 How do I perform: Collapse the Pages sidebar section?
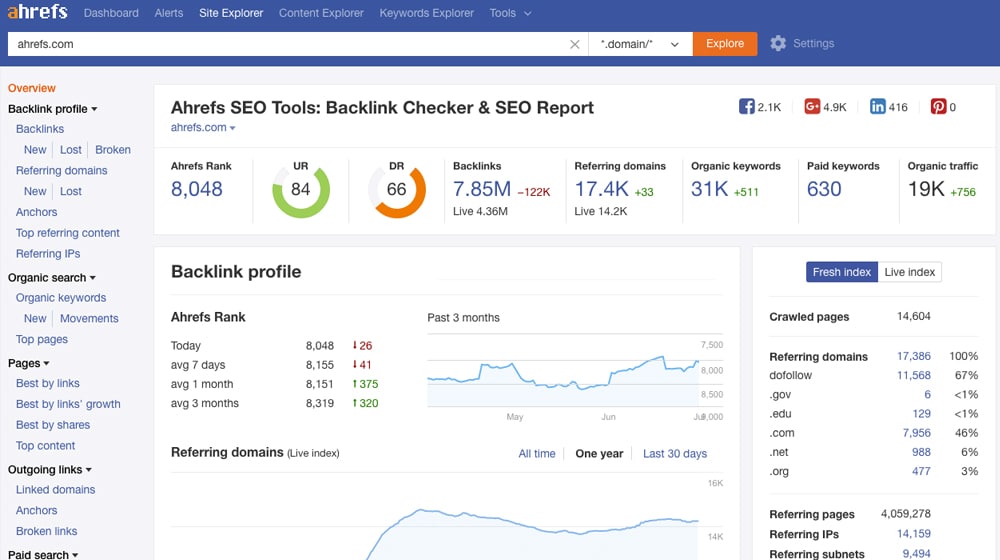click(29, 363)
